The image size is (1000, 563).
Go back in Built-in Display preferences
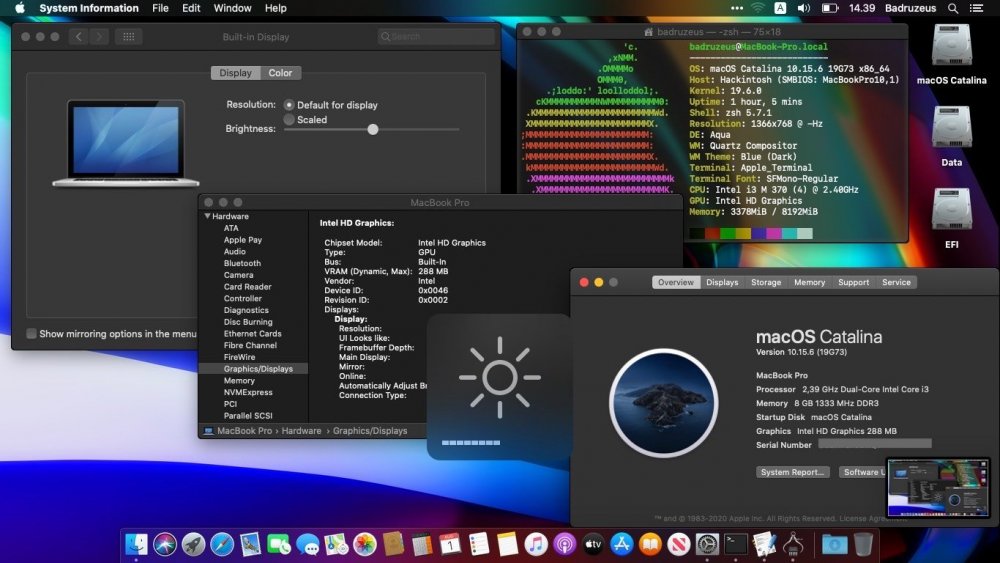pos(78,36)
